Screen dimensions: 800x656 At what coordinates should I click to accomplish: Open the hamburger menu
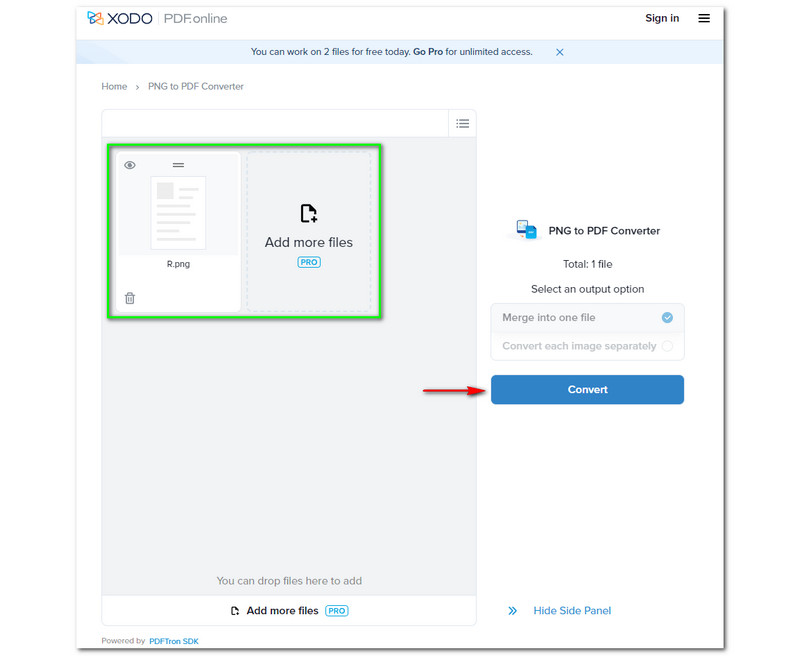(x=704, y=18)
